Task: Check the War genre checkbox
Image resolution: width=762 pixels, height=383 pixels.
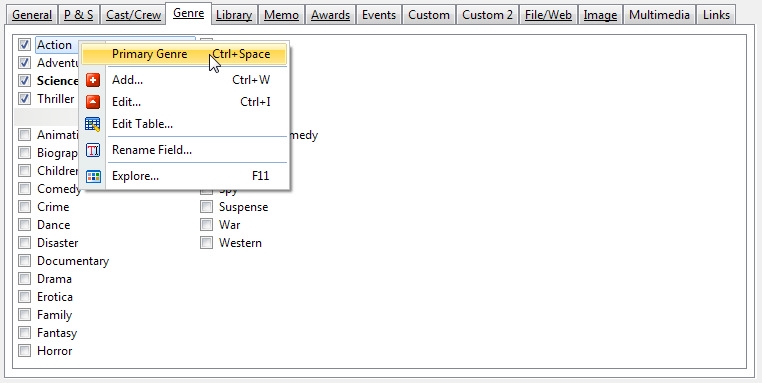Action: point(207,225)
